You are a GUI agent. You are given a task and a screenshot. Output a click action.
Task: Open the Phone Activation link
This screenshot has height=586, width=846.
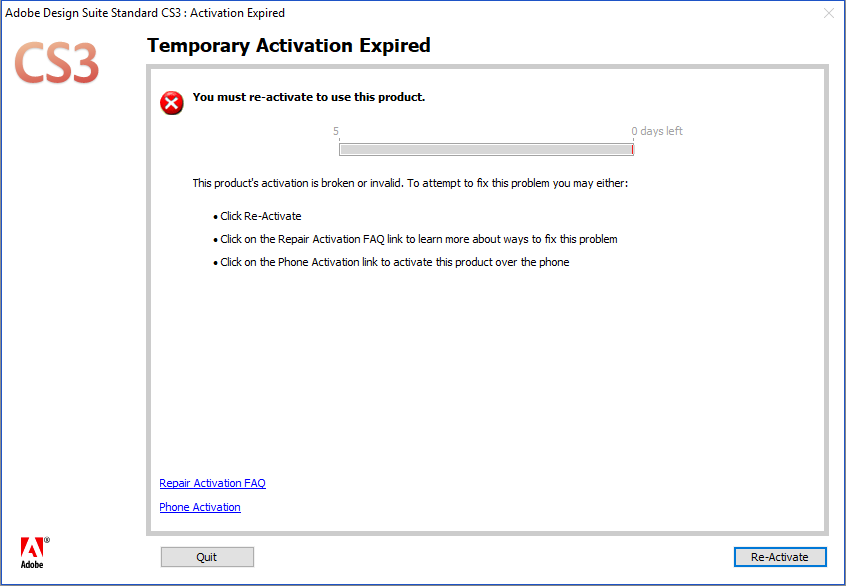click(x=200, y=507)
